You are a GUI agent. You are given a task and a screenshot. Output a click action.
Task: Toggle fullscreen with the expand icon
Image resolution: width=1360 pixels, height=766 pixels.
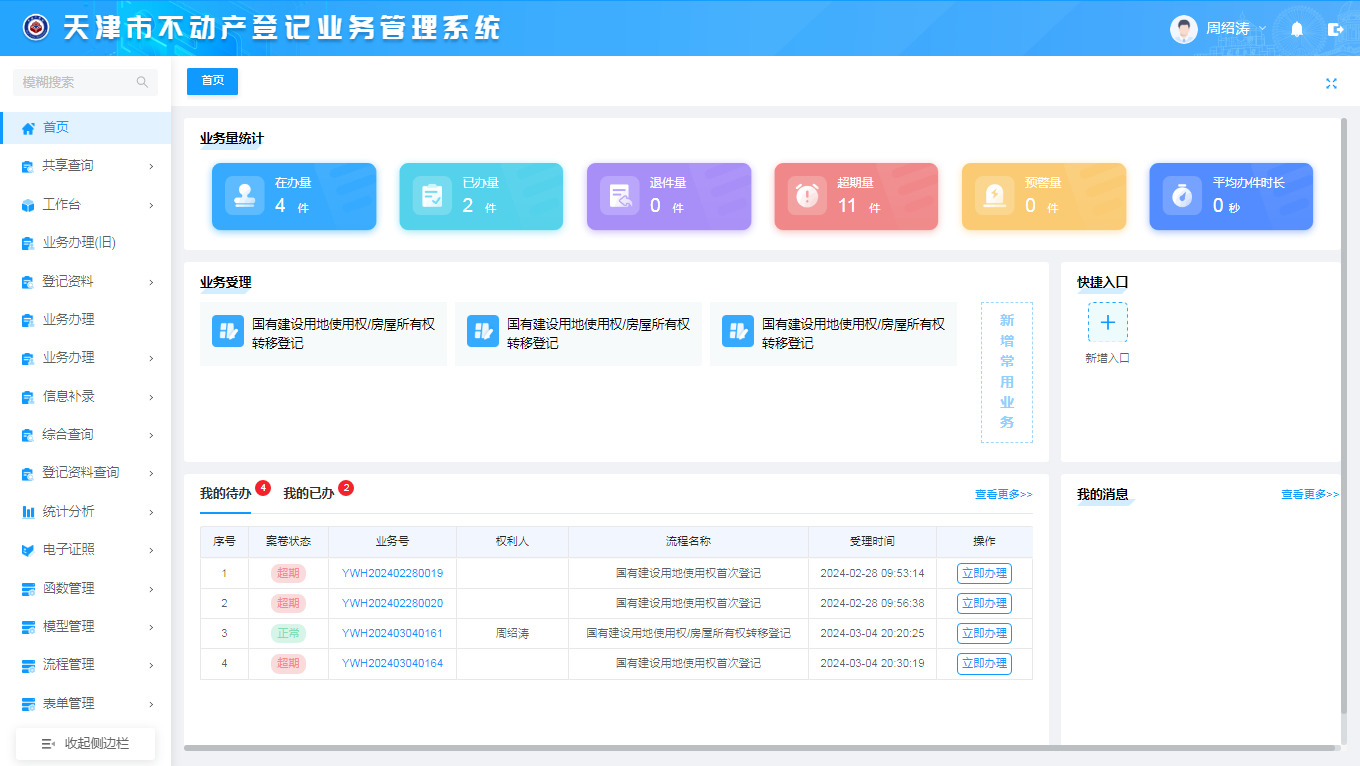[1331, 83]
